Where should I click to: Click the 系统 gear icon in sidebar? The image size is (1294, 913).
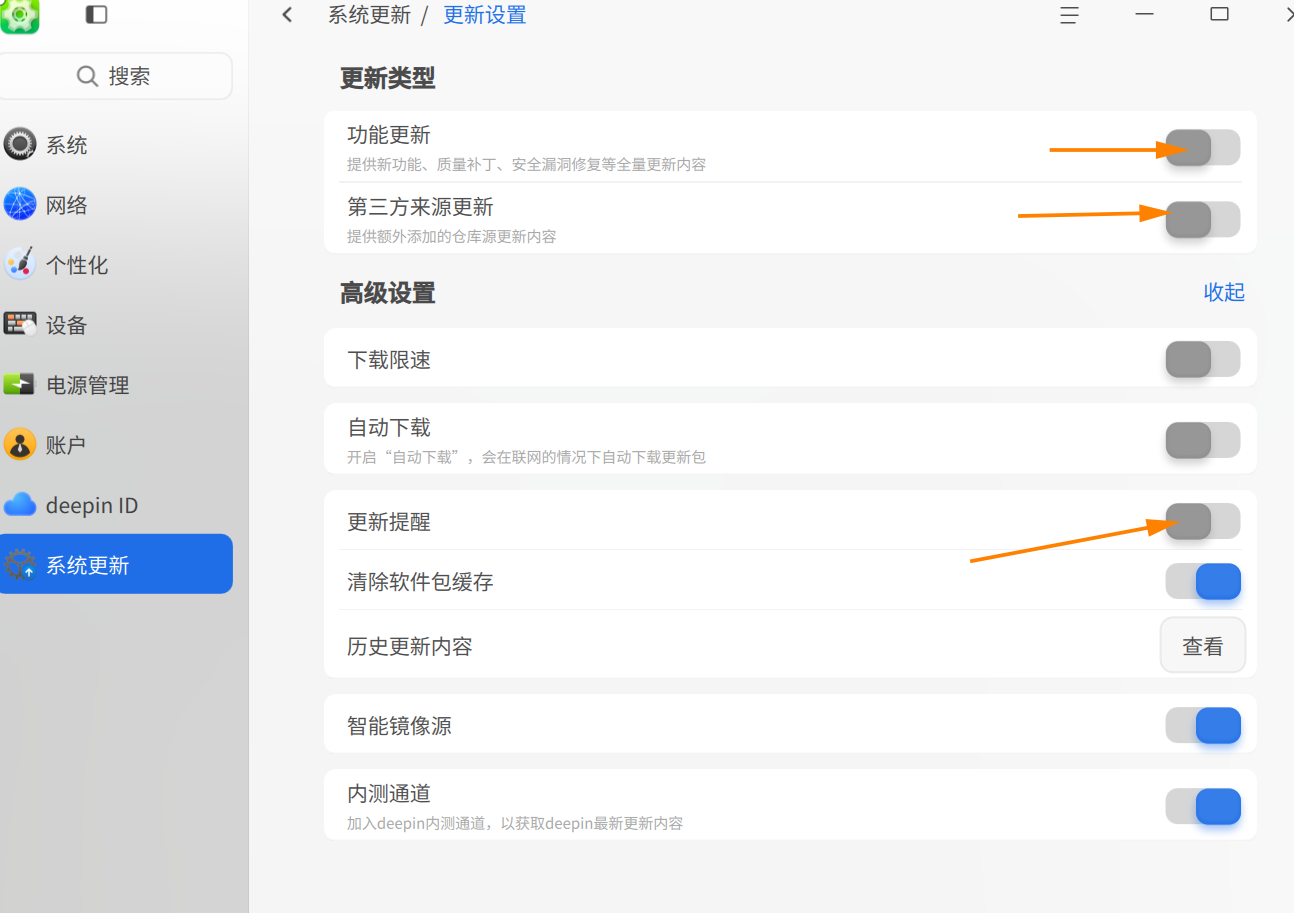coord(20,145)
